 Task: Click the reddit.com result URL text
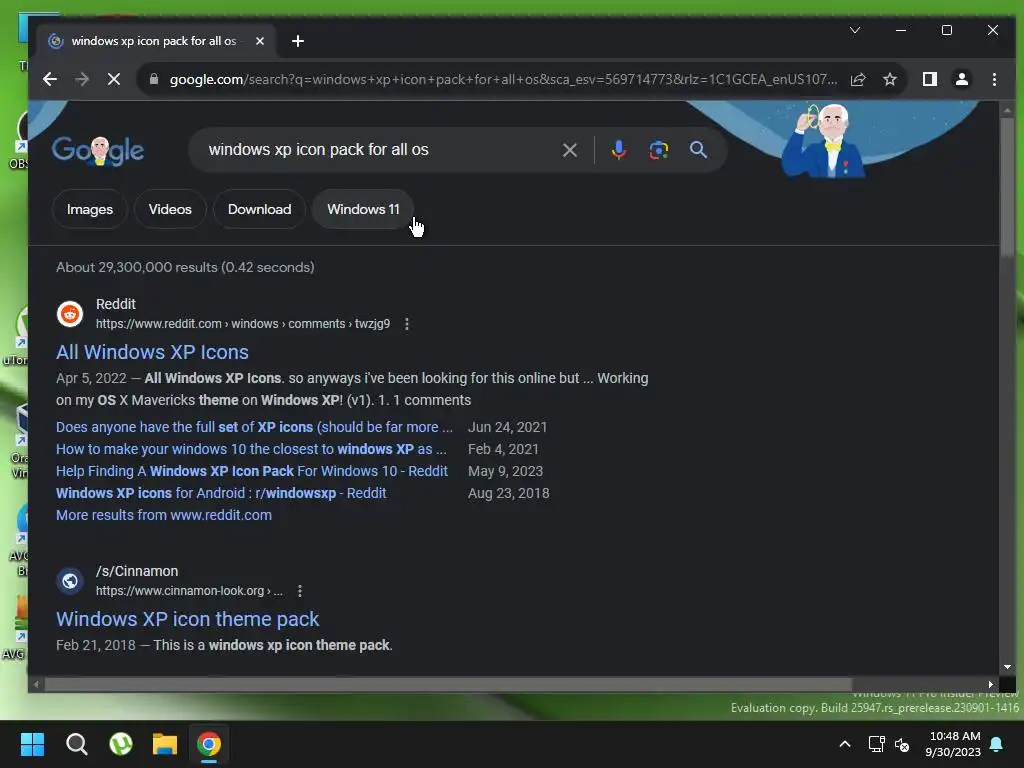242,324
